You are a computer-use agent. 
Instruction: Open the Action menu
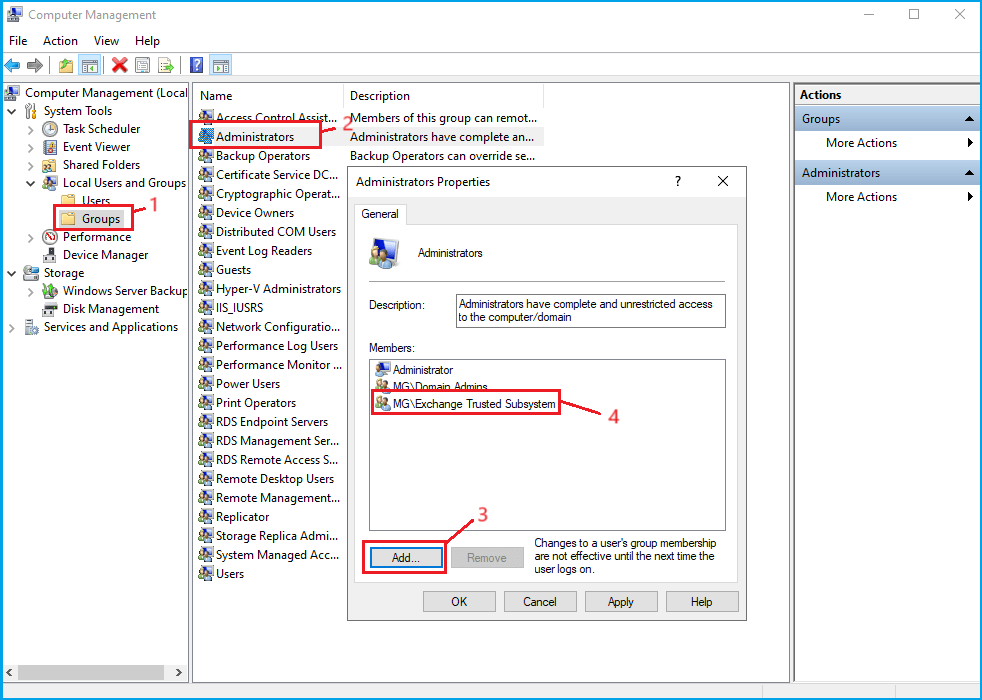point(60,41)
